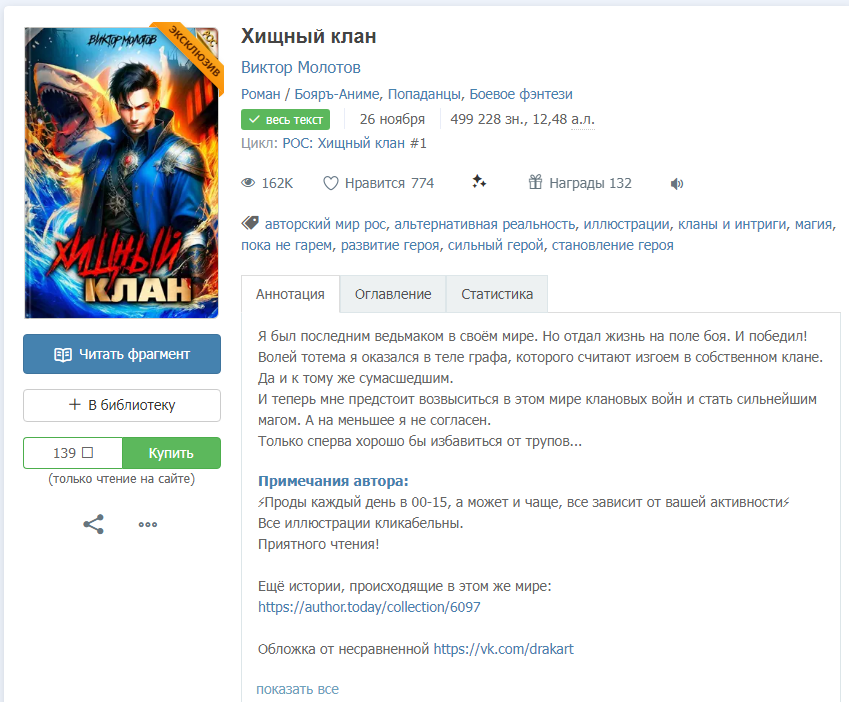Image resolution: width=849 pixels, height=702 pixels.
Task: Click the tag icon before the tags list
Action: [x=250, y=222]
